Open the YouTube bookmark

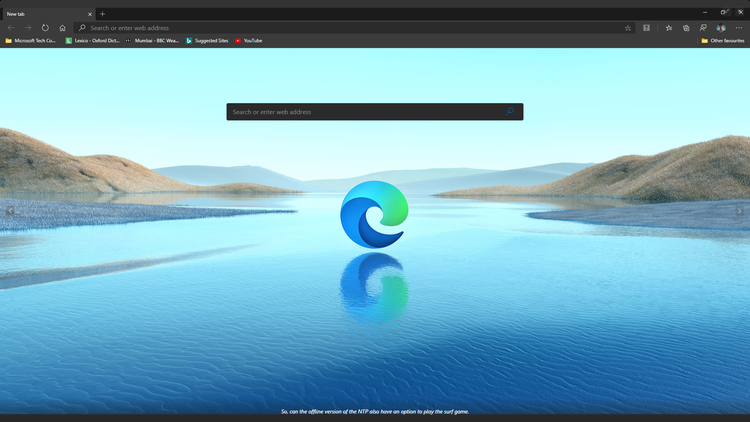248,41
